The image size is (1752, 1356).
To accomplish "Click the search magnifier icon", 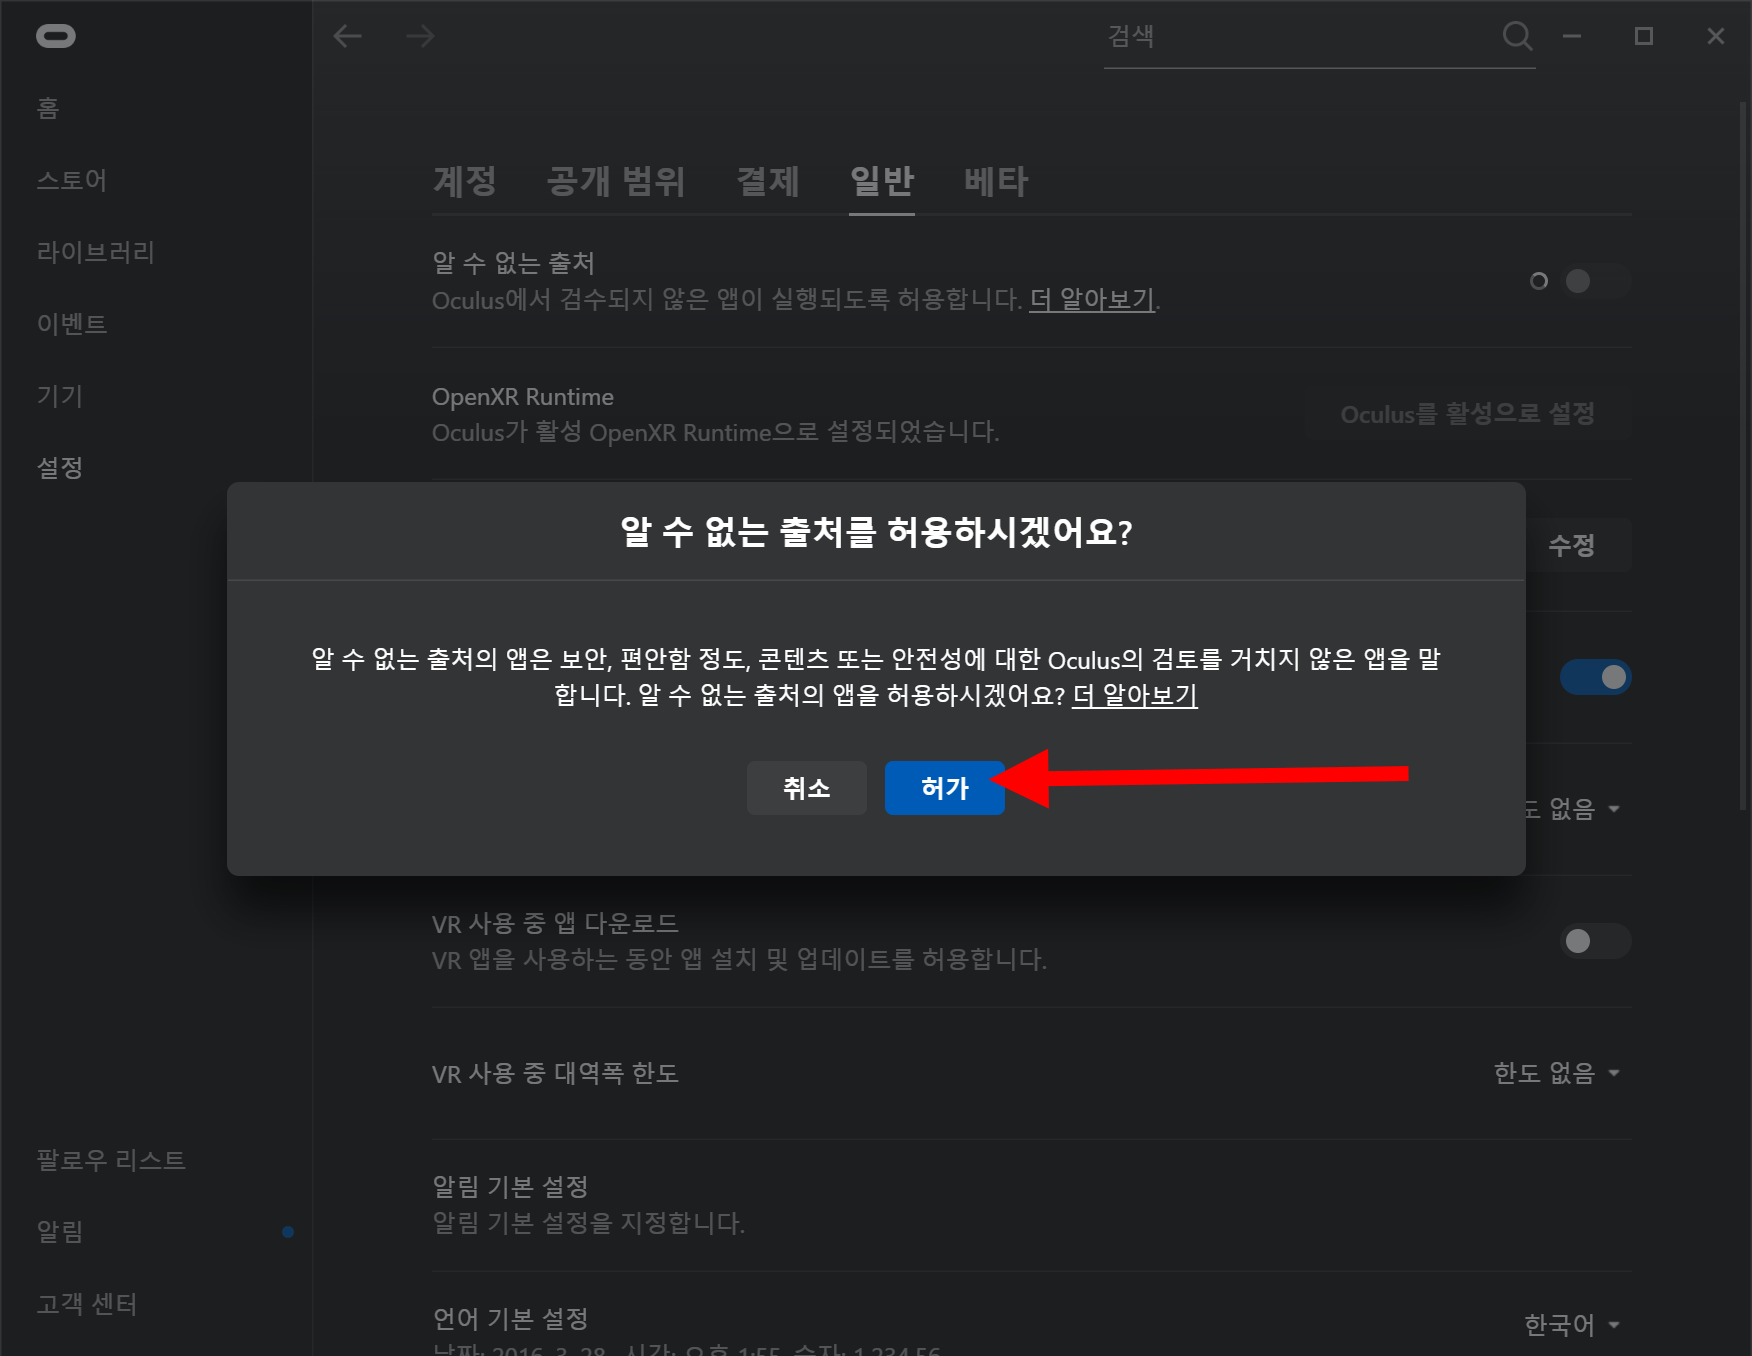I will 1517,36.
